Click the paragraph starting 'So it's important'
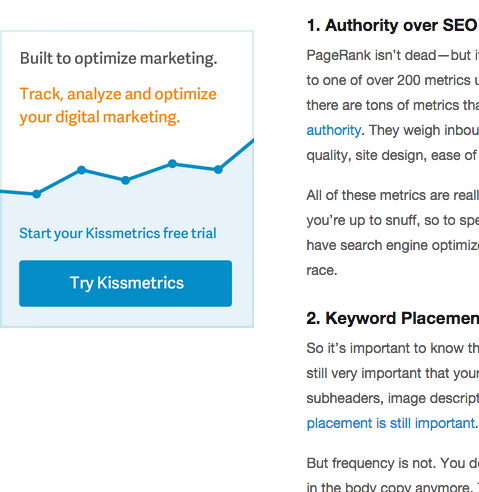The width and height of the screenshot is (479, 492). tap(392, 386)
